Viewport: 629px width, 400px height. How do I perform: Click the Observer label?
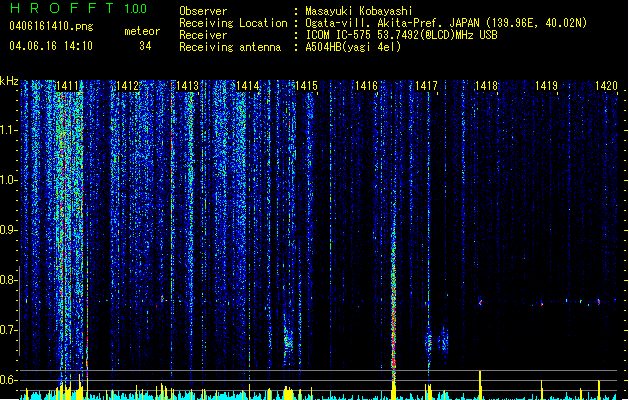click(203, 11)
